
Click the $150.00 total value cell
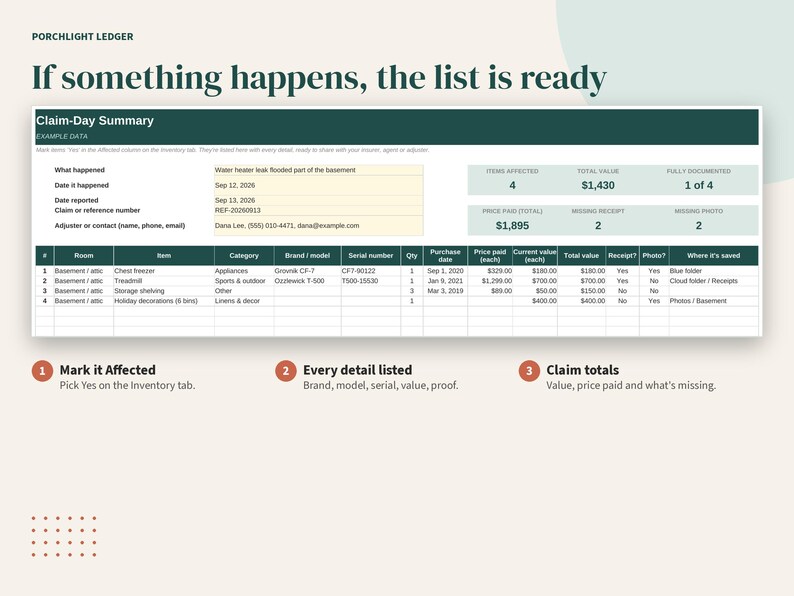(581, 291)
